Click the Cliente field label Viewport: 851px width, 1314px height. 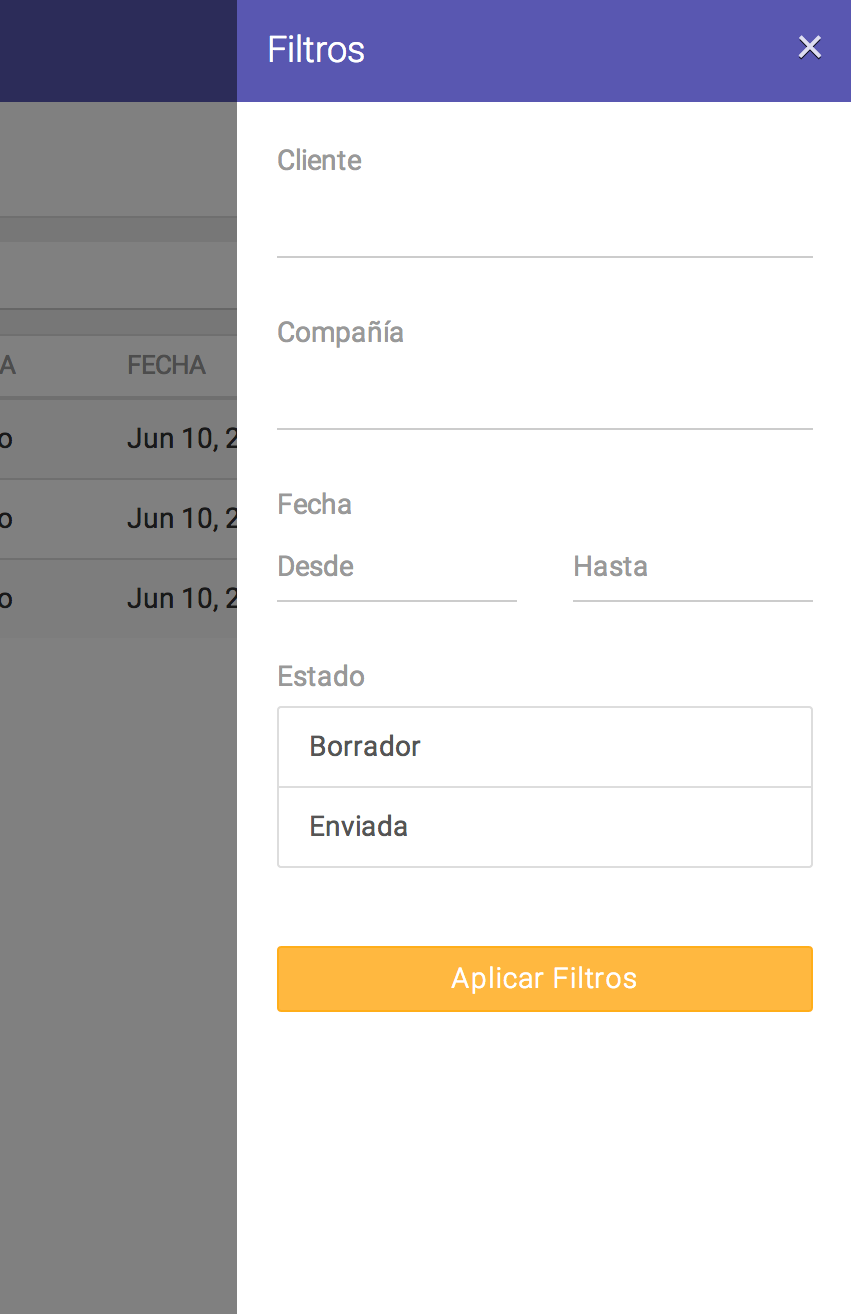click(x=319, y=160)
